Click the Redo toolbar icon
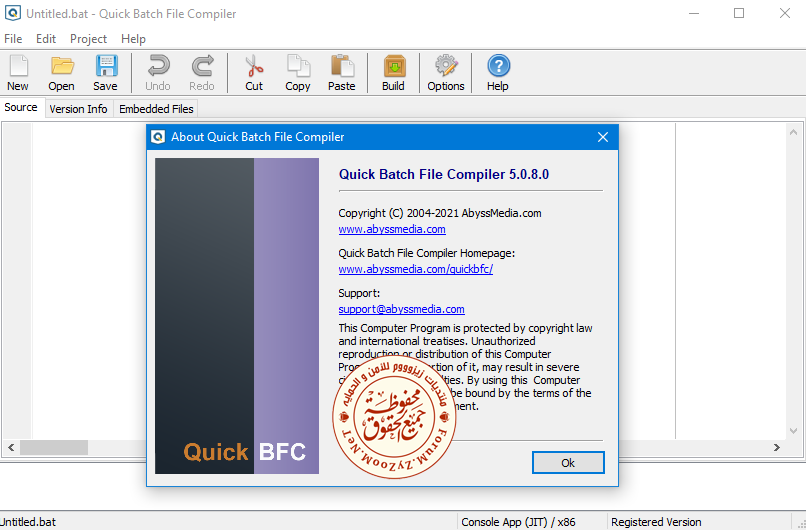This screenshot has height=530, width=806. [x=203, y=67]
